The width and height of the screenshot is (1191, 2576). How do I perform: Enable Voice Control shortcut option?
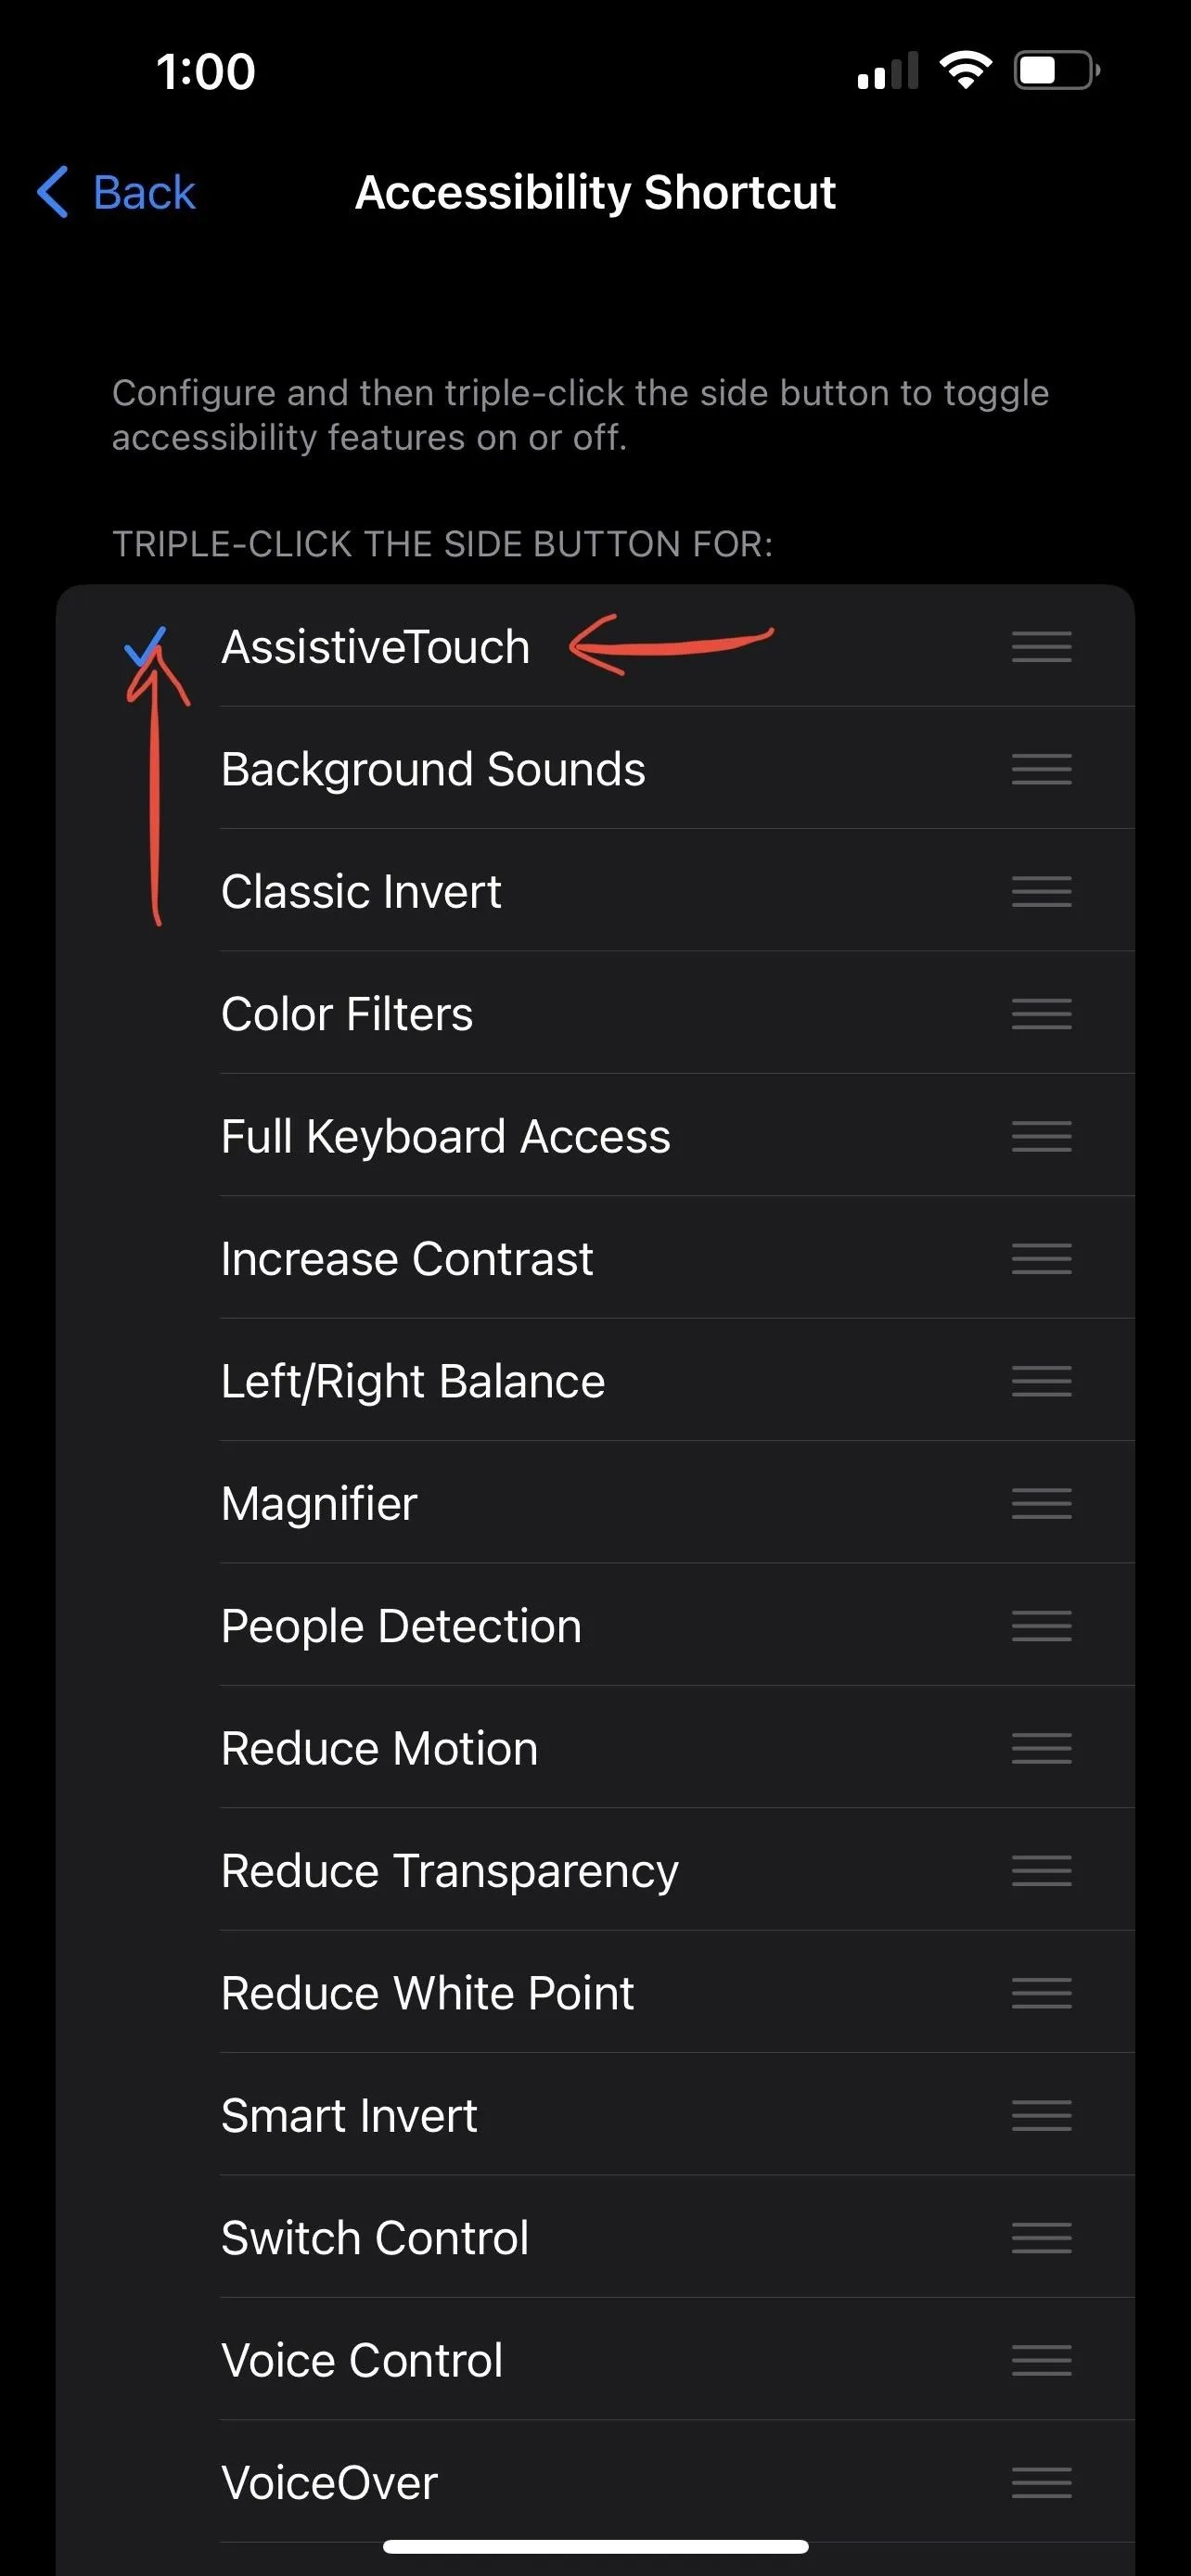click(595, 2360)
